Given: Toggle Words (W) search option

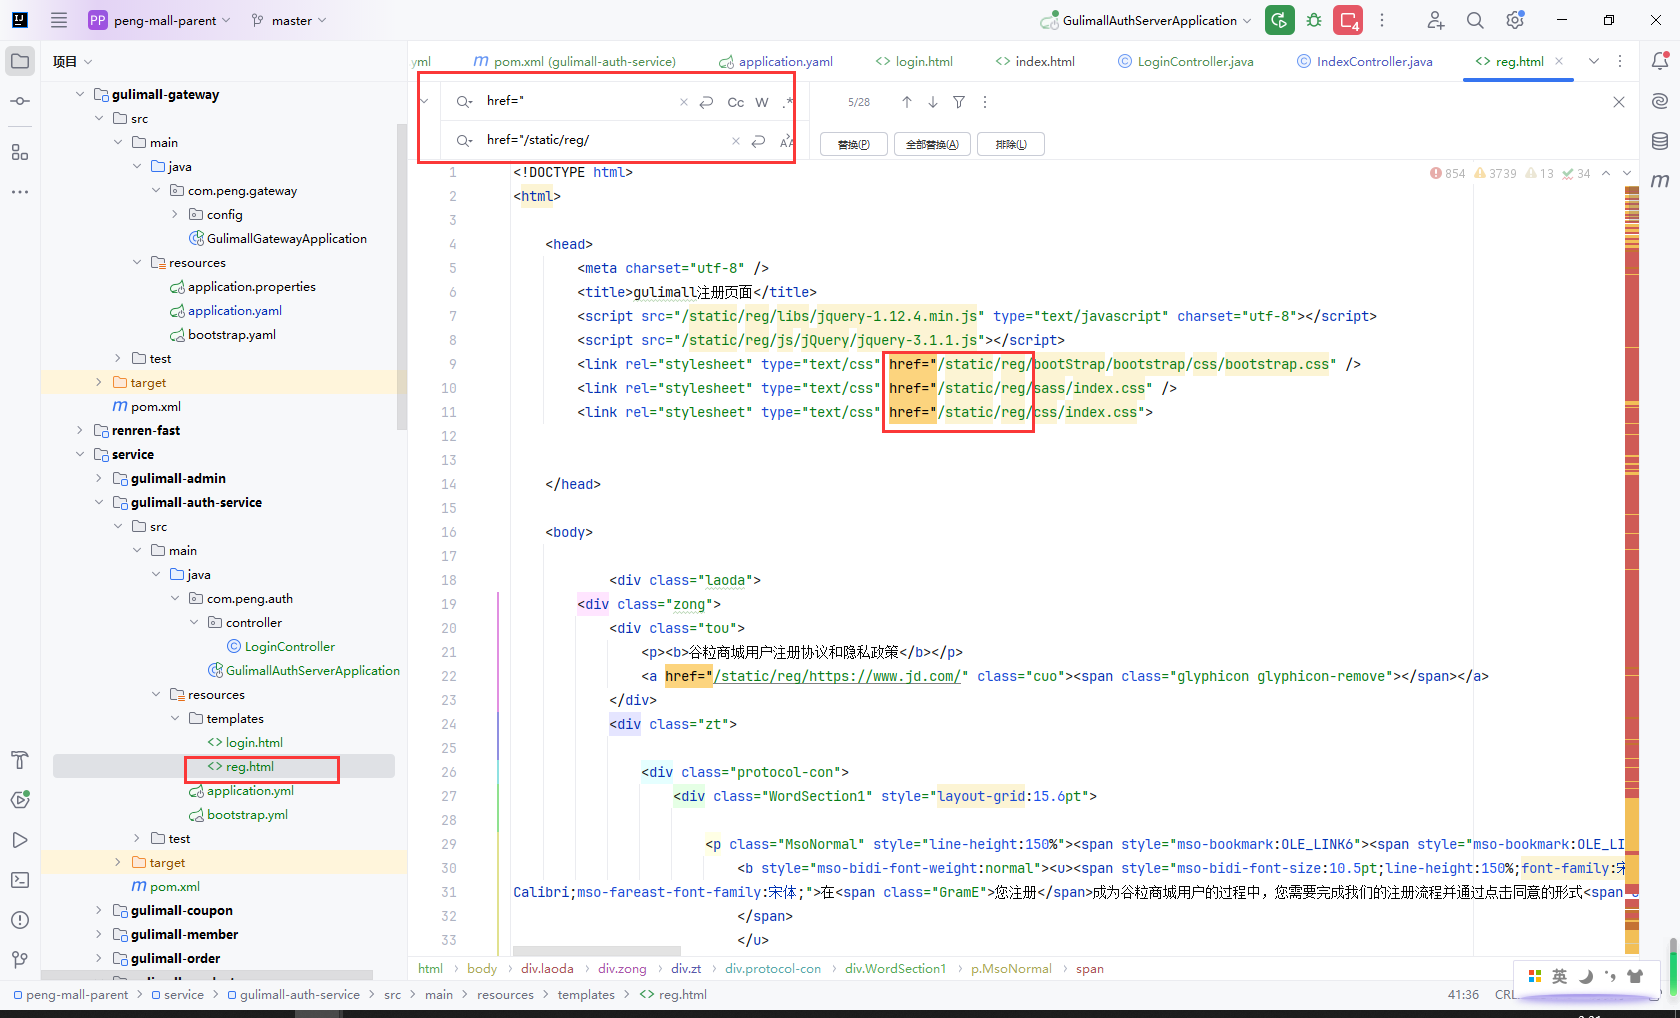Looking at the screenshot, I should (x=762, y=102).
